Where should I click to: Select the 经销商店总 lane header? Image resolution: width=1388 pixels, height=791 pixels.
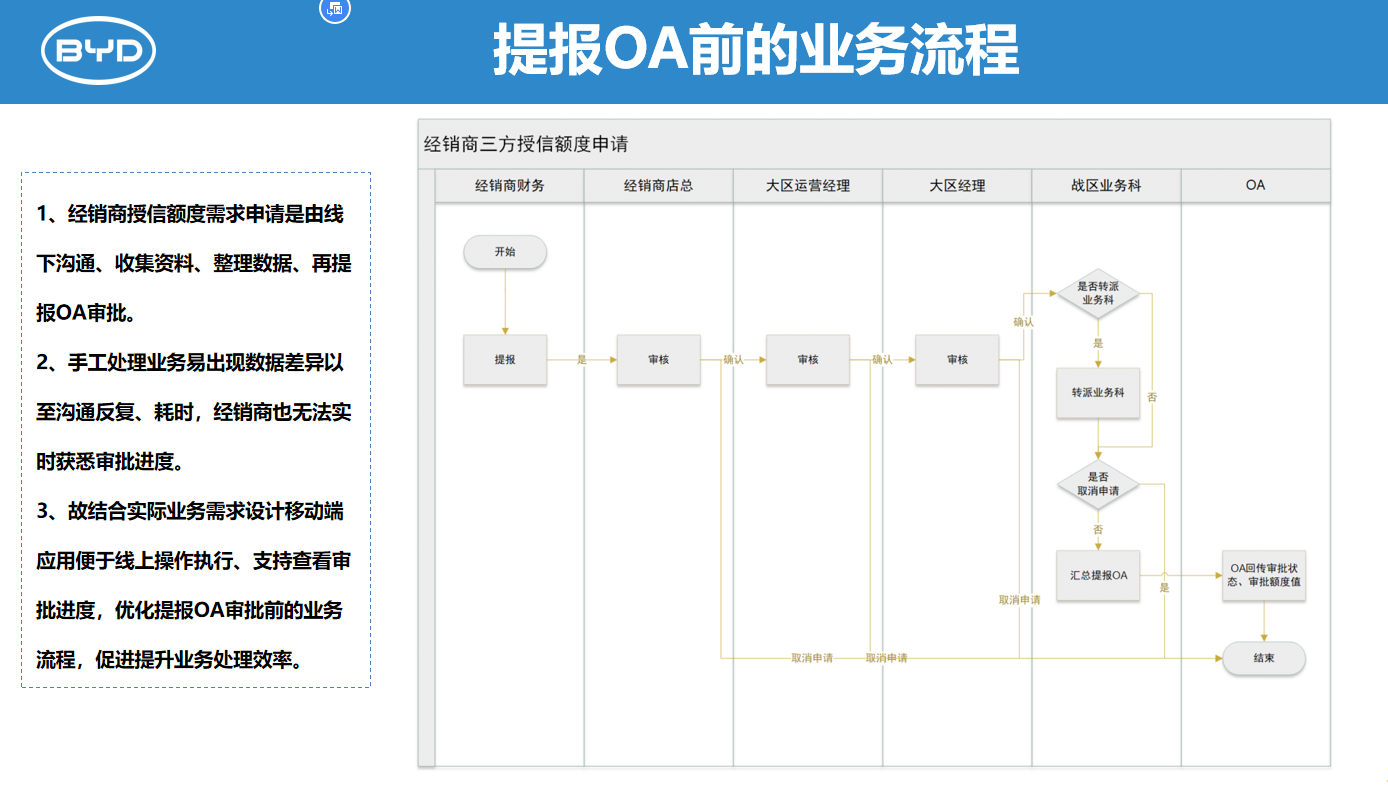(658, 186)
